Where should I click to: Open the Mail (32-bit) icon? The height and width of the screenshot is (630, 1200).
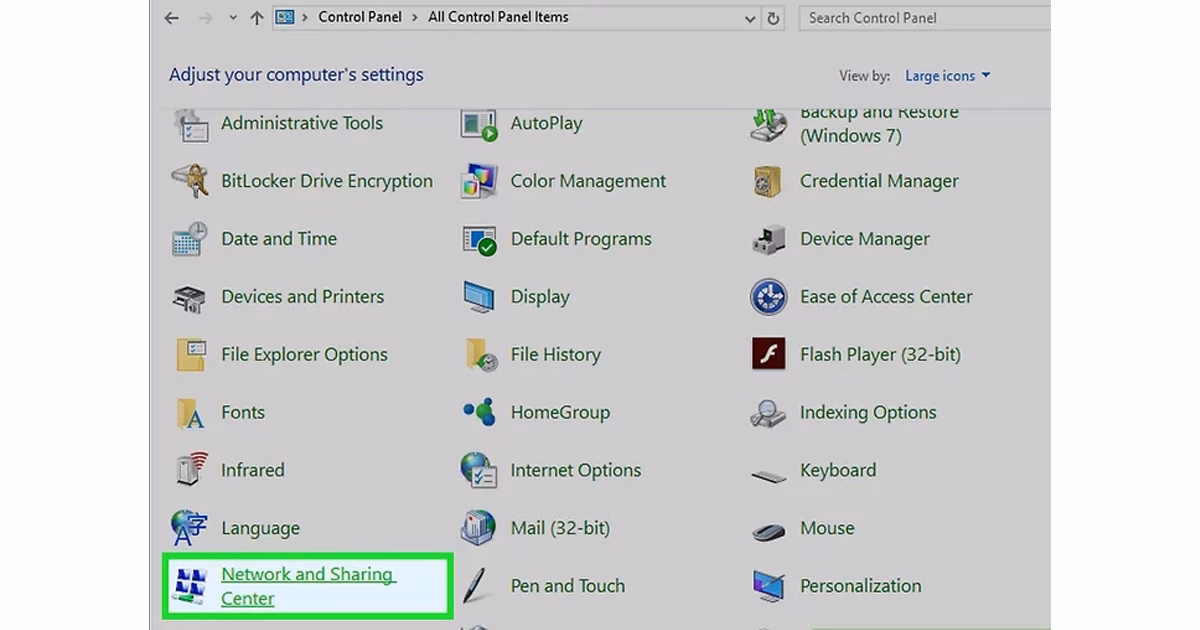[479, 528]
